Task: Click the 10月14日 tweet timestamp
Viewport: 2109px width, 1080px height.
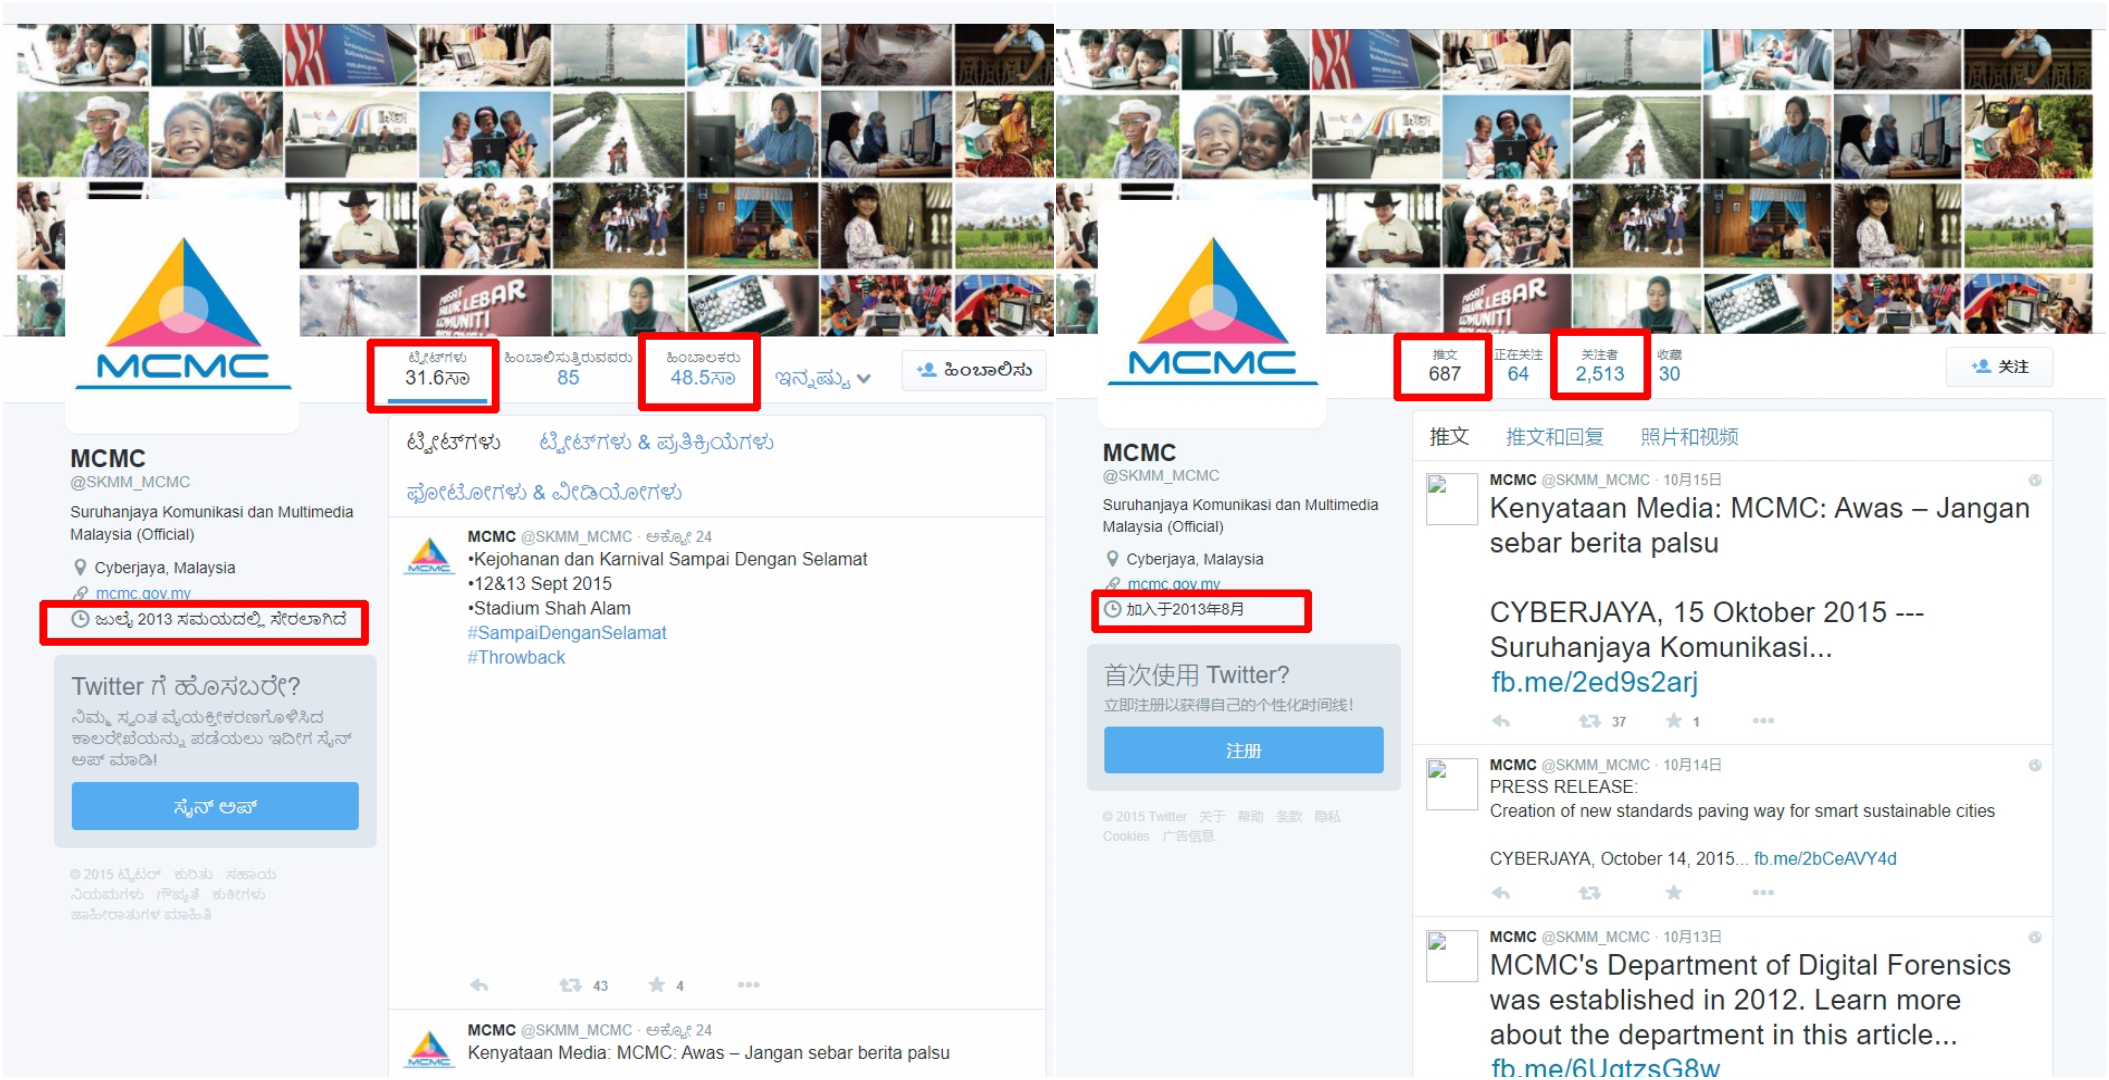Action: coord(1692,765)
